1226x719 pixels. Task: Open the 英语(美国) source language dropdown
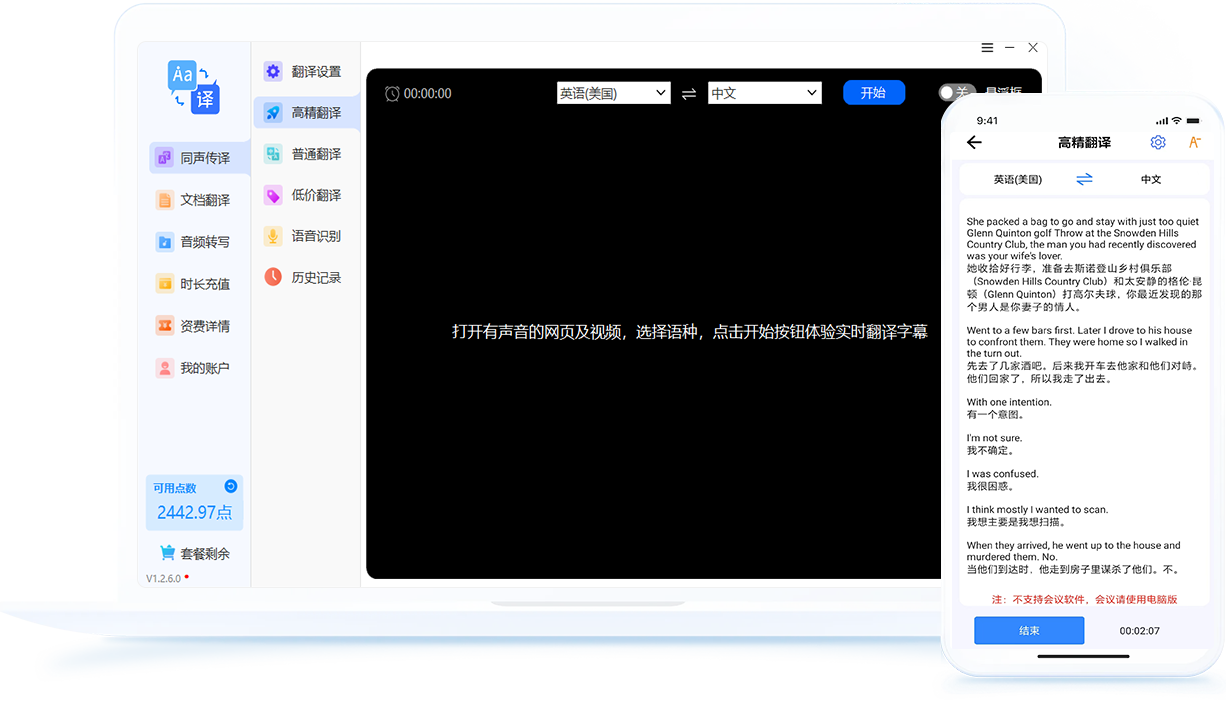click(613, 93)
